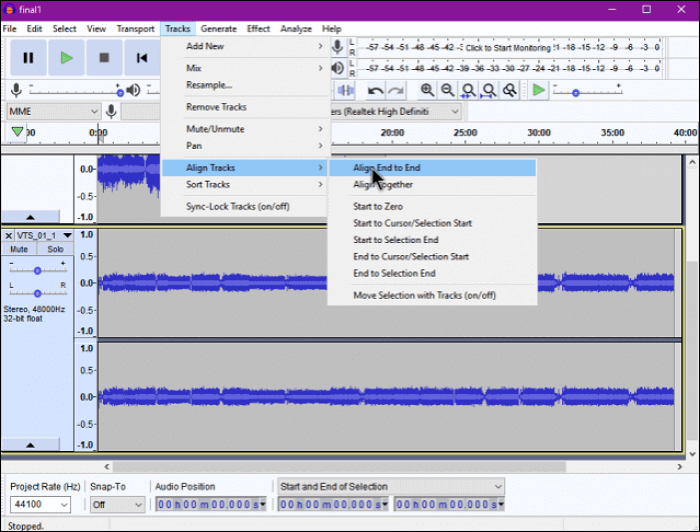
Task: Choose Align End to End
Action: pos(386,168)
